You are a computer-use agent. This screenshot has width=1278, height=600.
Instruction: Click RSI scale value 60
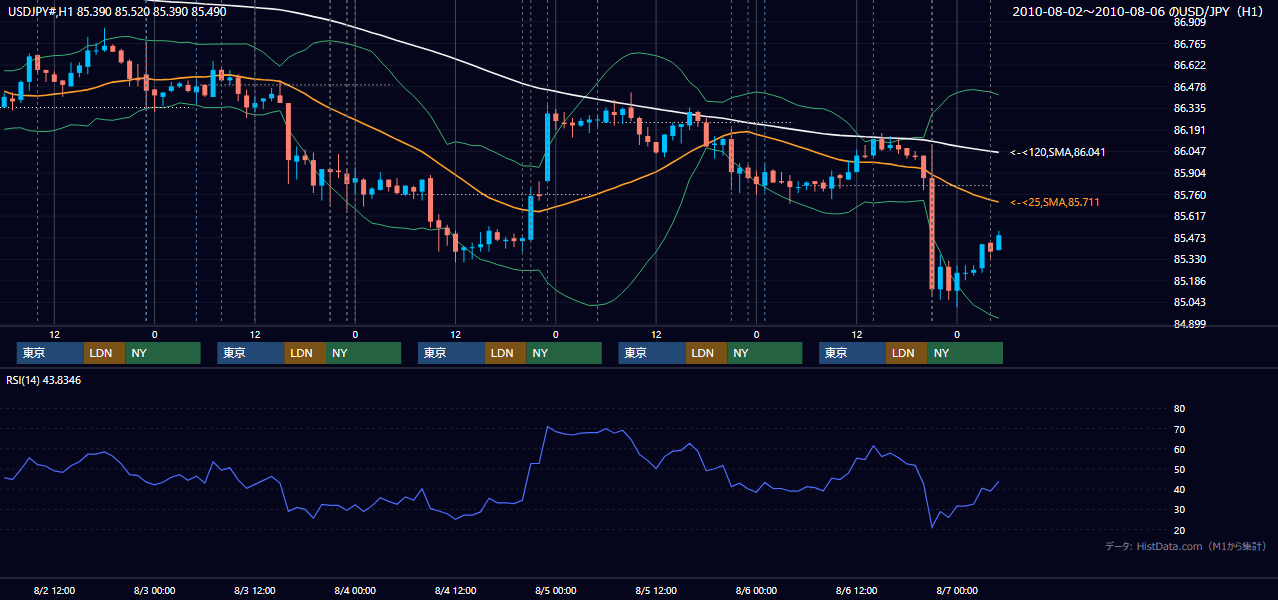point(1179,449)
